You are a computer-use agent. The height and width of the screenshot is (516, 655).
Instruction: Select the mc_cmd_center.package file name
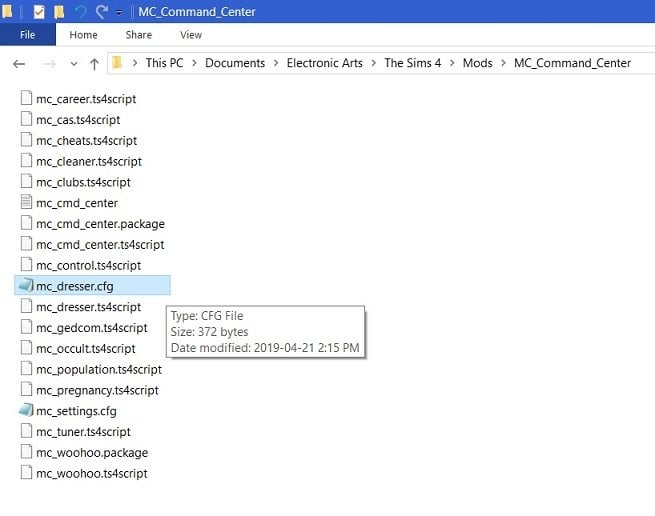[100, 224]
